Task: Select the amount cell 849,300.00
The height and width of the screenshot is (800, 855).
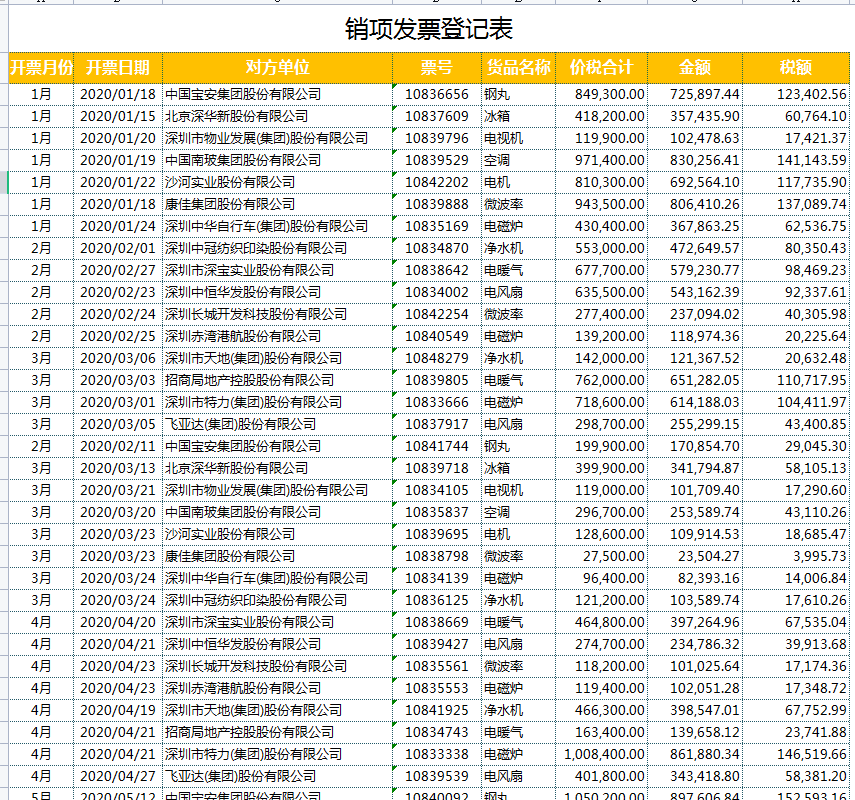Action: click(600, 93)
